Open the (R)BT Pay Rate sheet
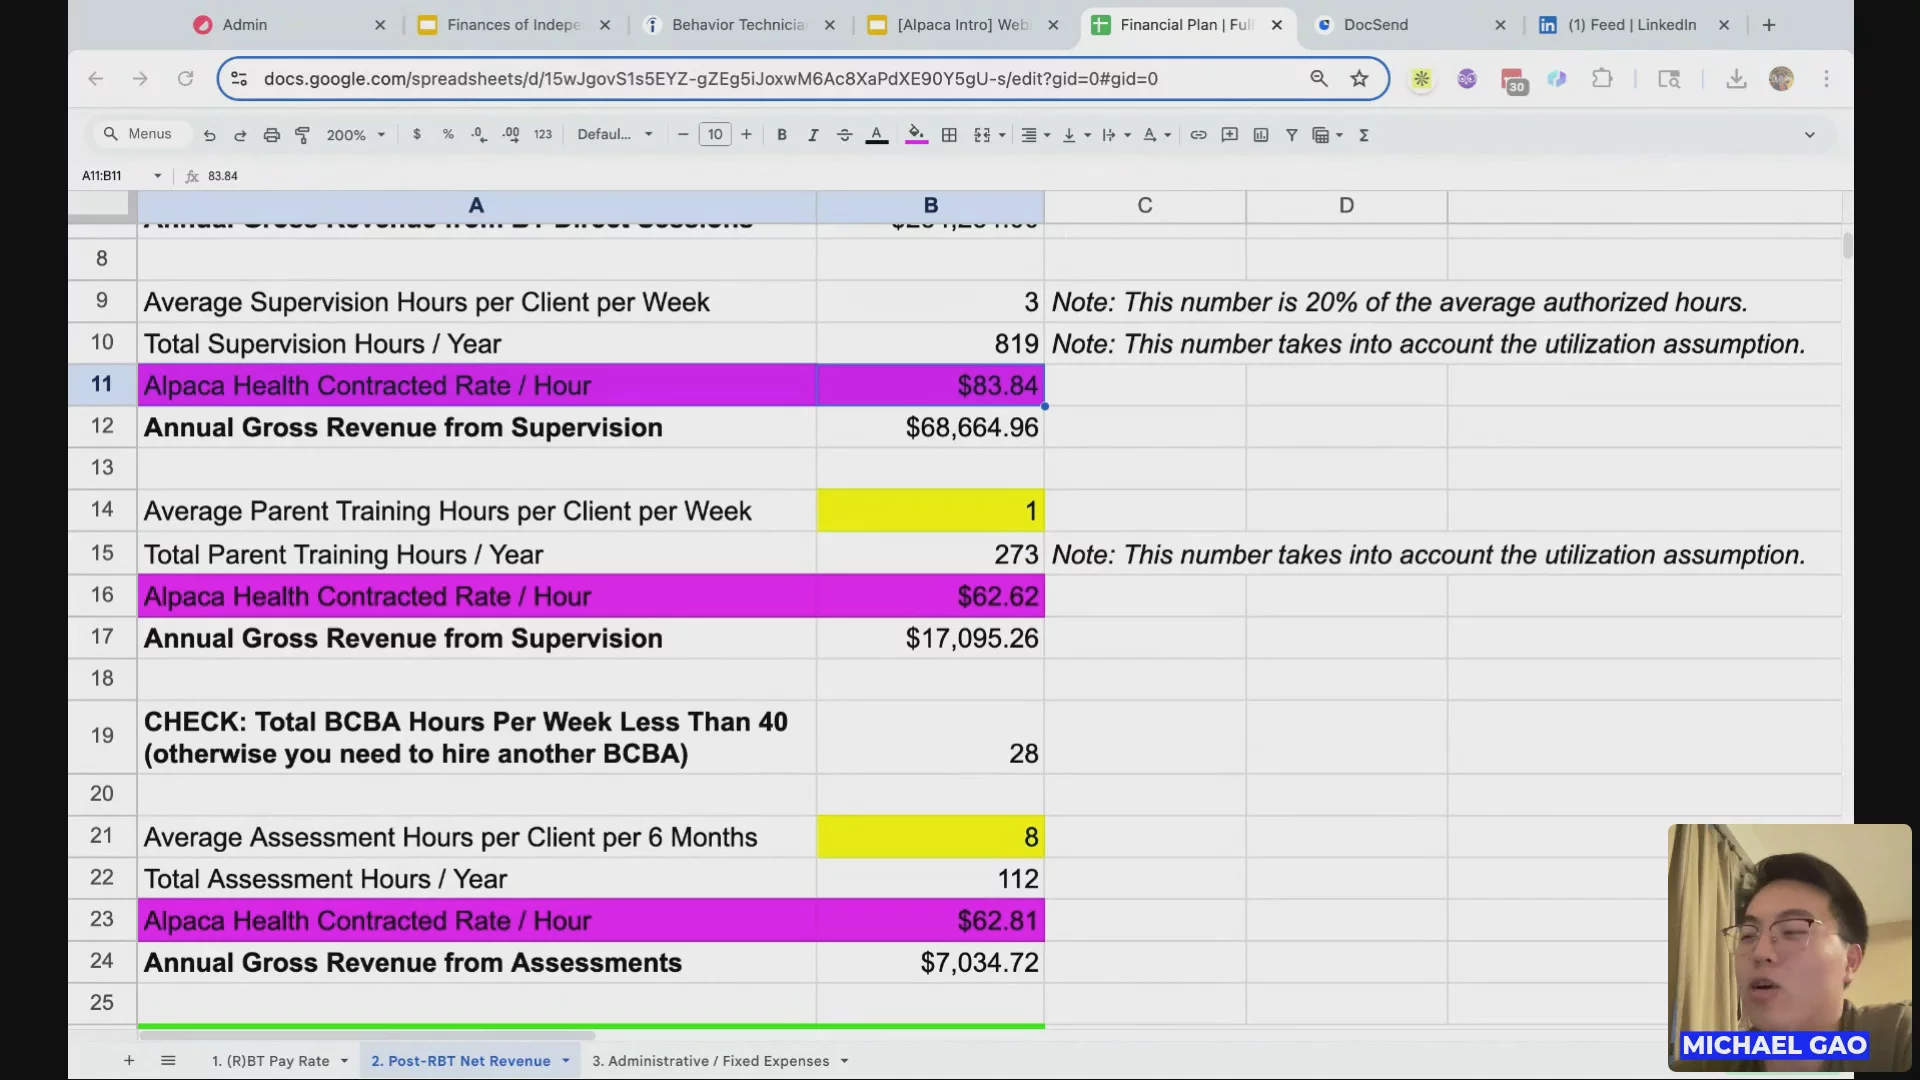This screenshot has height=1080, width=1920. (270, 1061)
